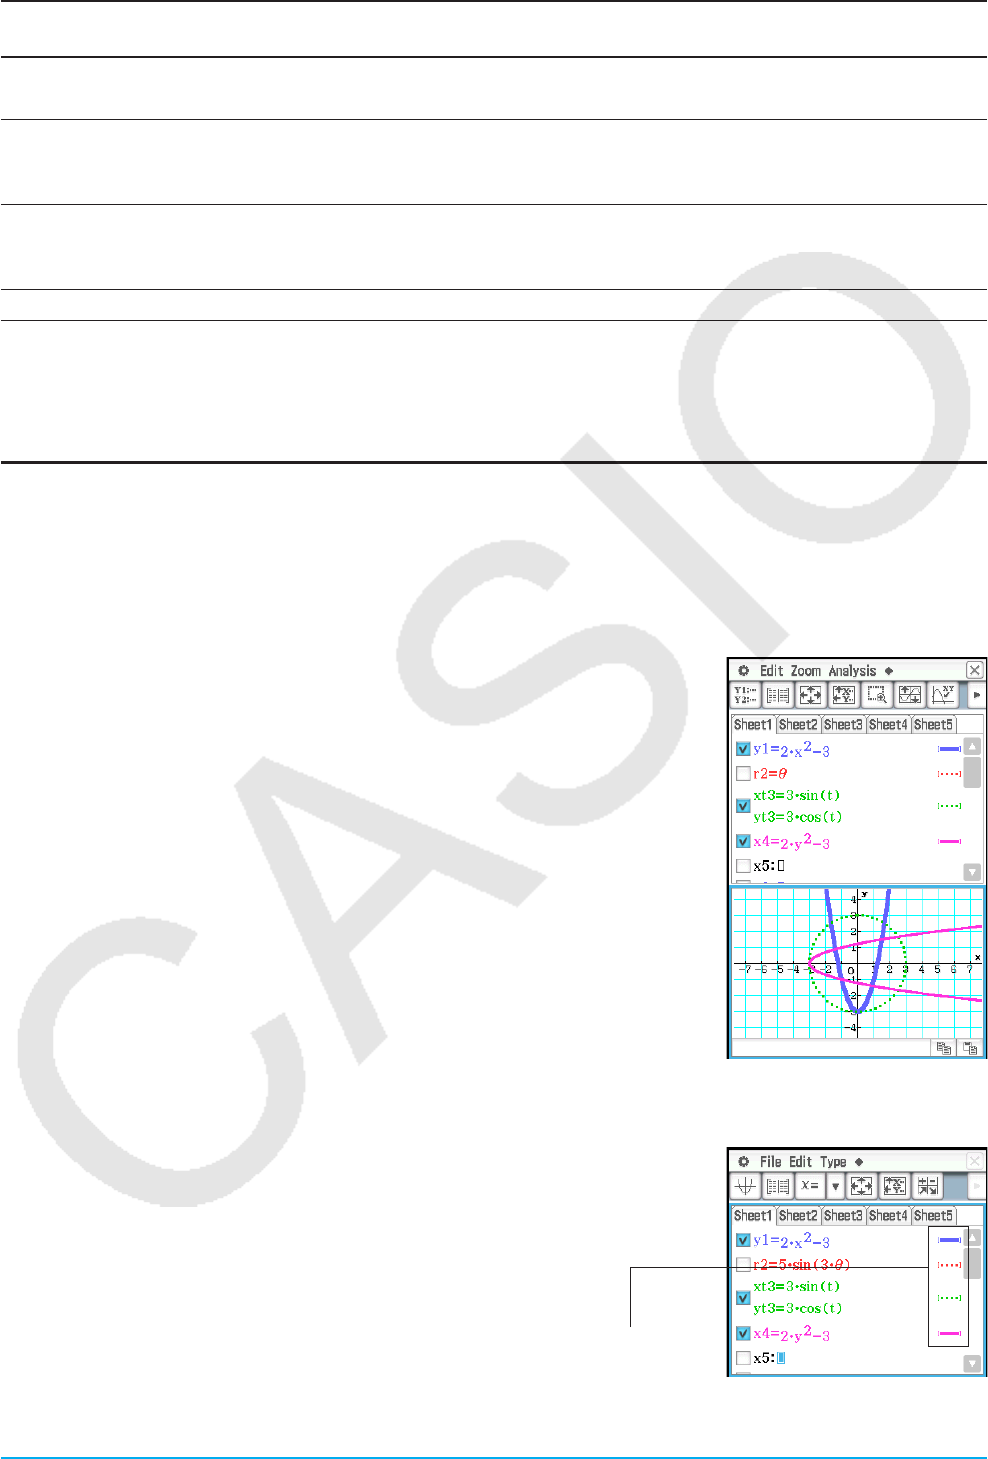Click the diamond menu after Type
The image size is (988, 1459).
point(858,1162)
